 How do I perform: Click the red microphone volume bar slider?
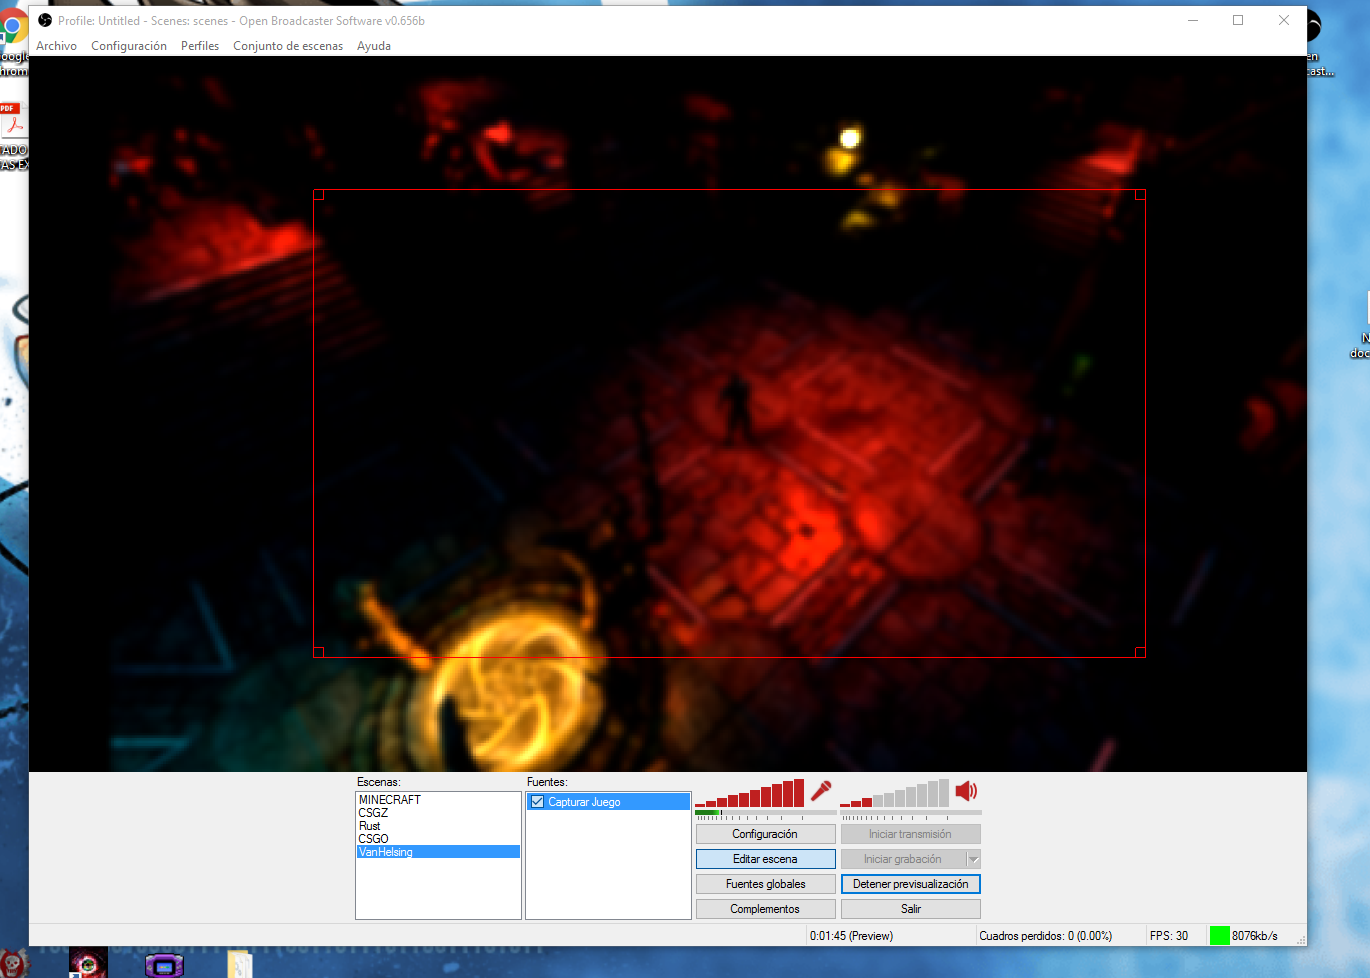(750, 793)
